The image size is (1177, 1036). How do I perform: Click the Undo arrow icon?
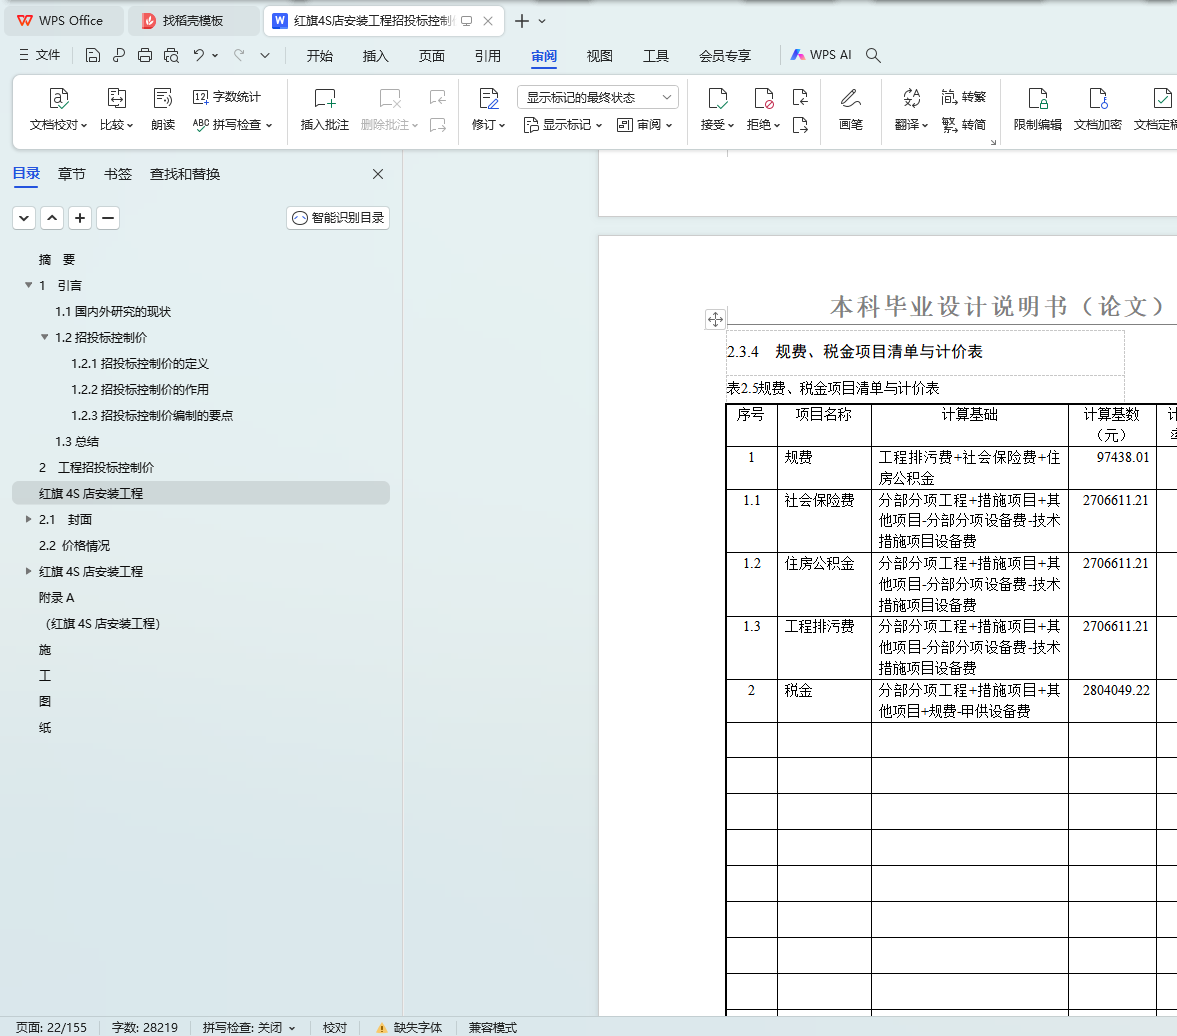click(x=198, y=55)
